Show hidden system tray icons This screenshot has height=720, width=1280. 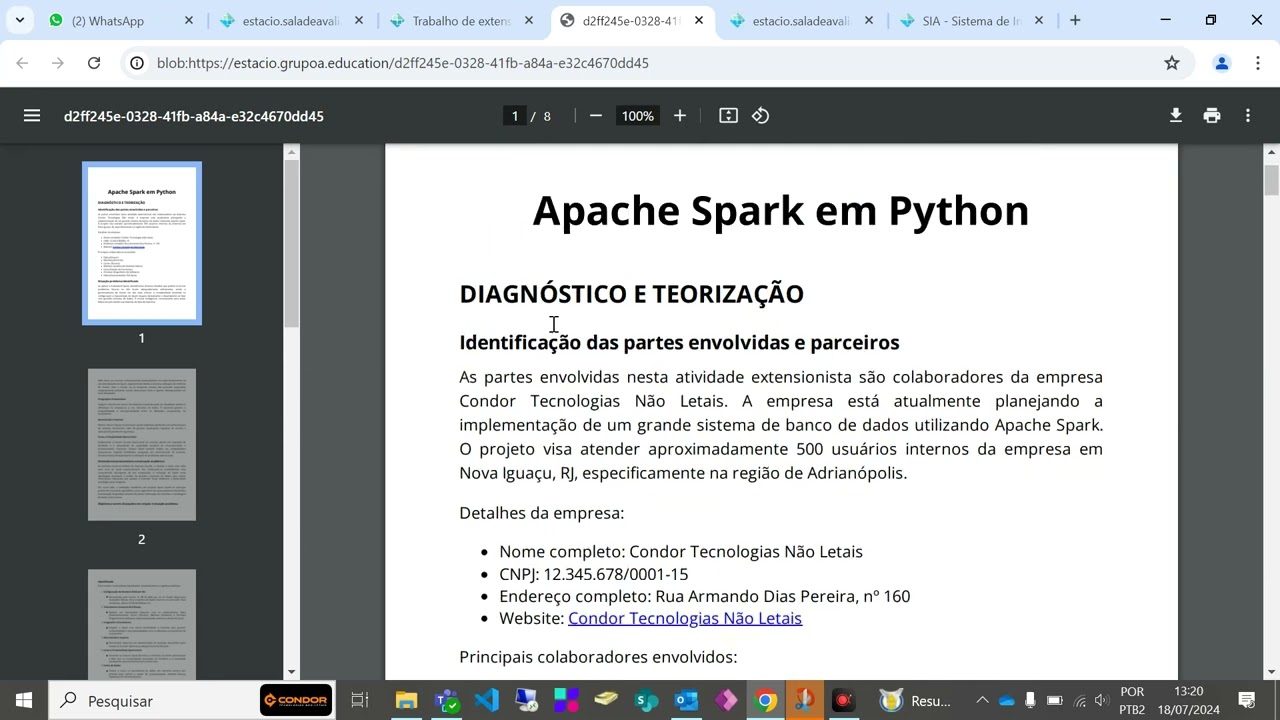click(982, 701)
